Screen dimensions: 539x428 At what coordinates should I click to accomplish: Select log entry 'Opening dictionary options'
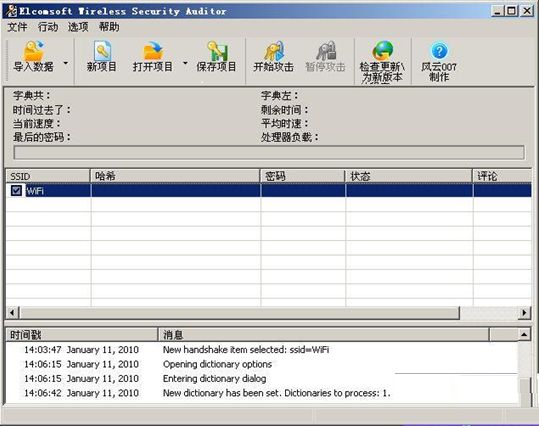(x=217, y=364)
